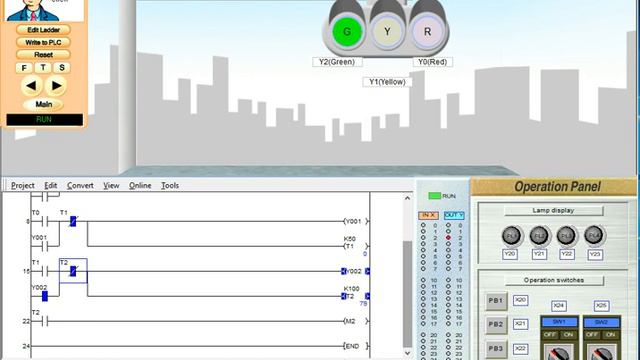The height and width of the screenshot is (360, 640).
Task: Click the green G traffic light
Action: pos(347,31)
